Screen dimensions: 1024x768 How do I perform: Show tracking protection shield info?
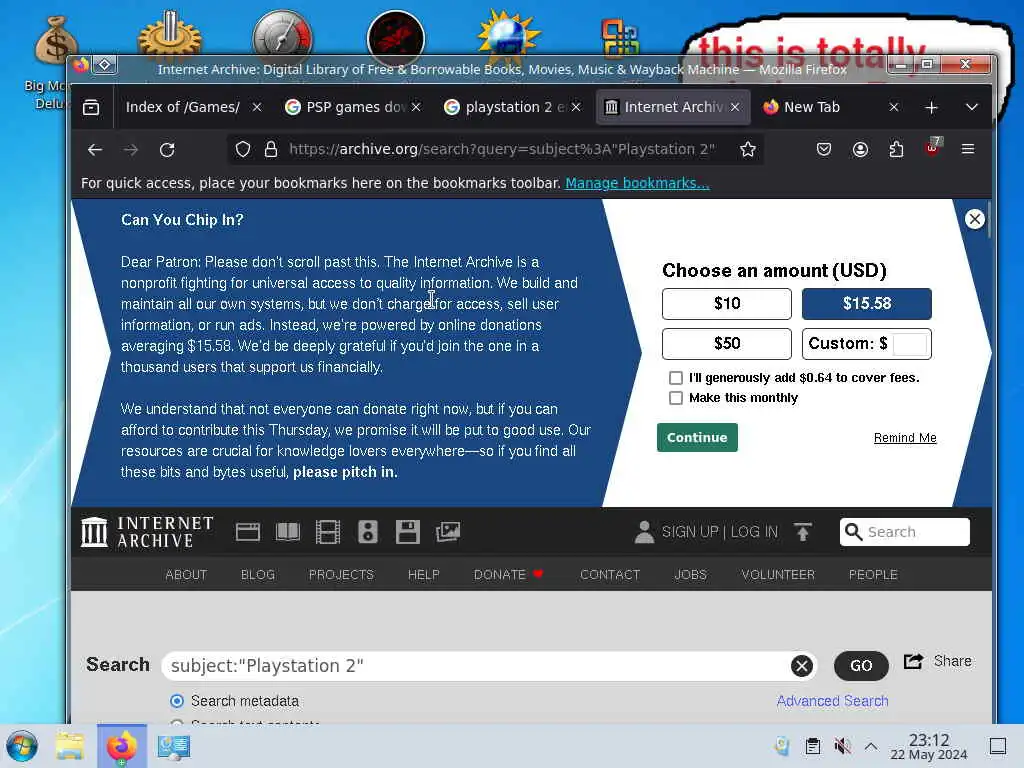click(243, 150)
